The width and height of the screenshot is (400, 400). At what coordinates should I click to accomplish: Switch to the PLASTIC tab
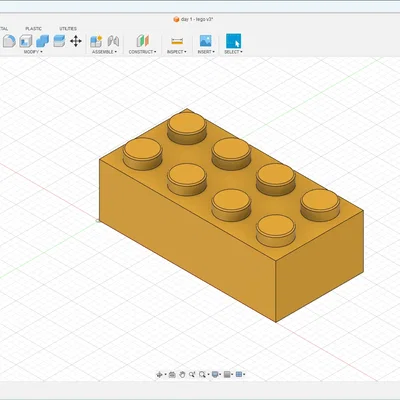[x=34, y=29]
